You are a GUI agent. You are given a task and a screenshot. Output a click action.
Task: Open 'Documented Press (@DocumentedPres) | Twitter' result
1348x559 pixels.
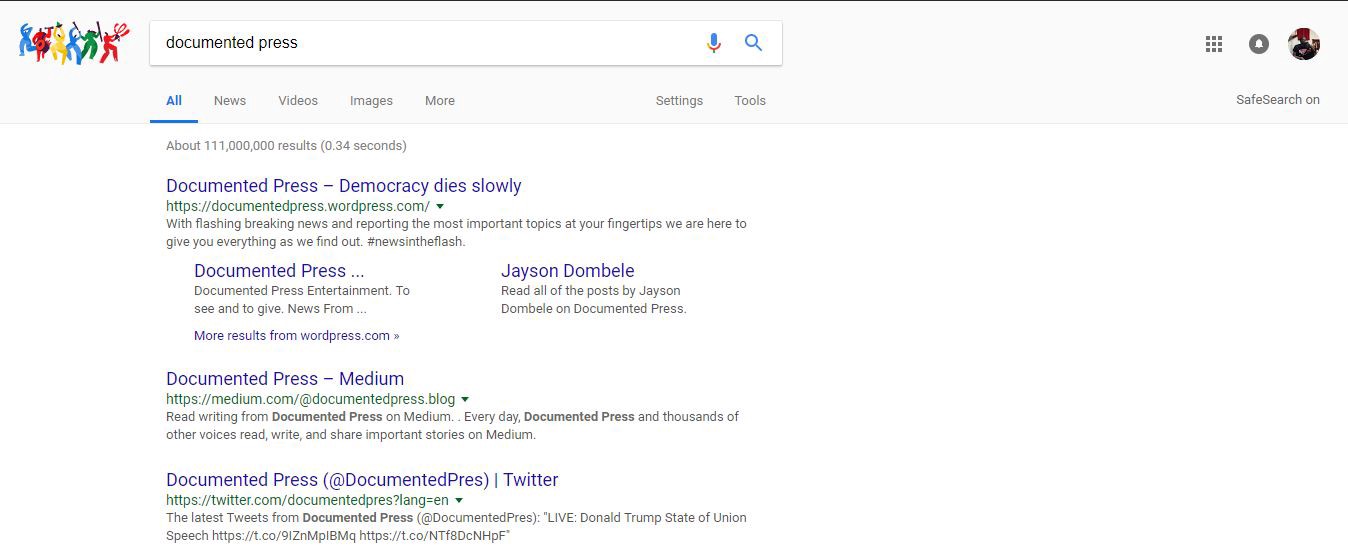[362, 480]
